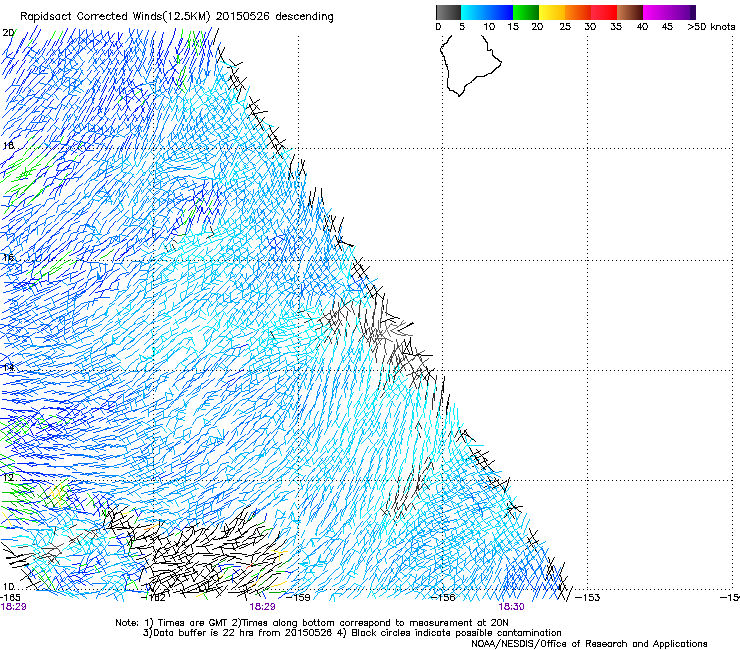Click the longitude label -159

[299, 598]
